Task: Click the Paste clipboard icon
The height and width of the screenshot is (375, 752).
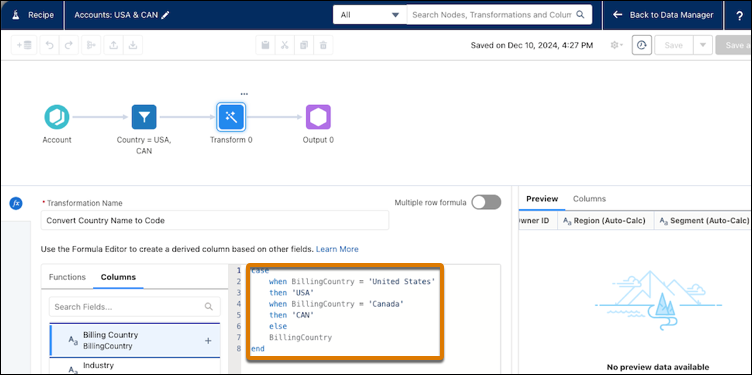Action: coord(265,45)
